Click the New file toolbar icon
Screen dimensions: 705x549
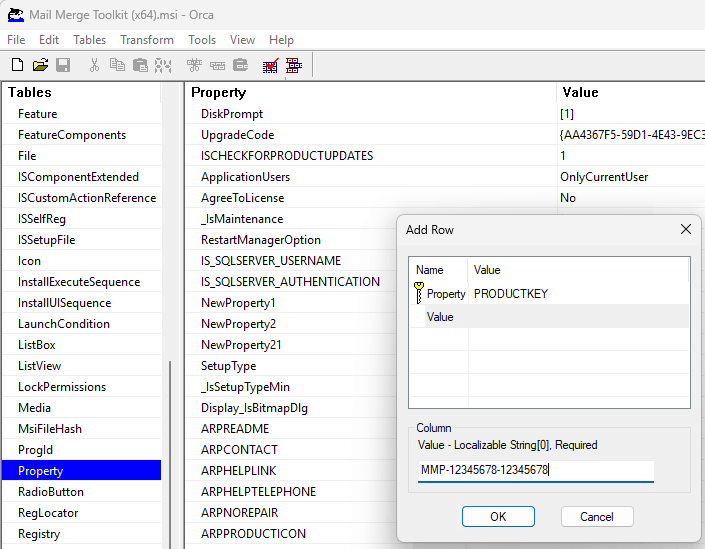[17, 65]
